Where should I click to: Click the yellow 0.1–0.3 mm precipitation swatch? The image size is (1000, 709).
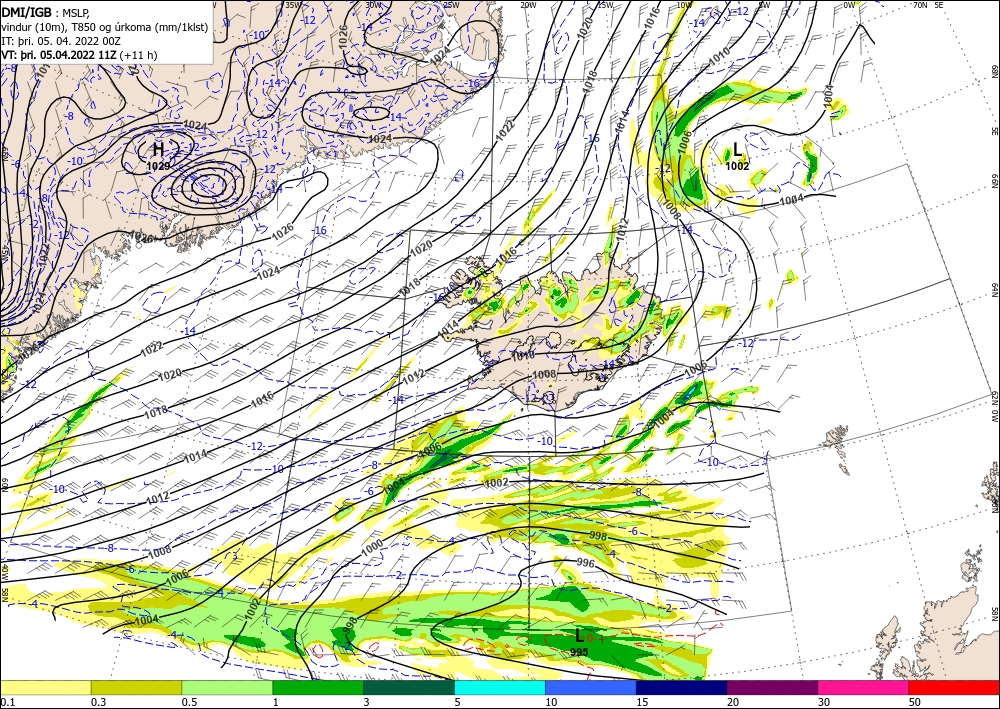click(45, 687)
